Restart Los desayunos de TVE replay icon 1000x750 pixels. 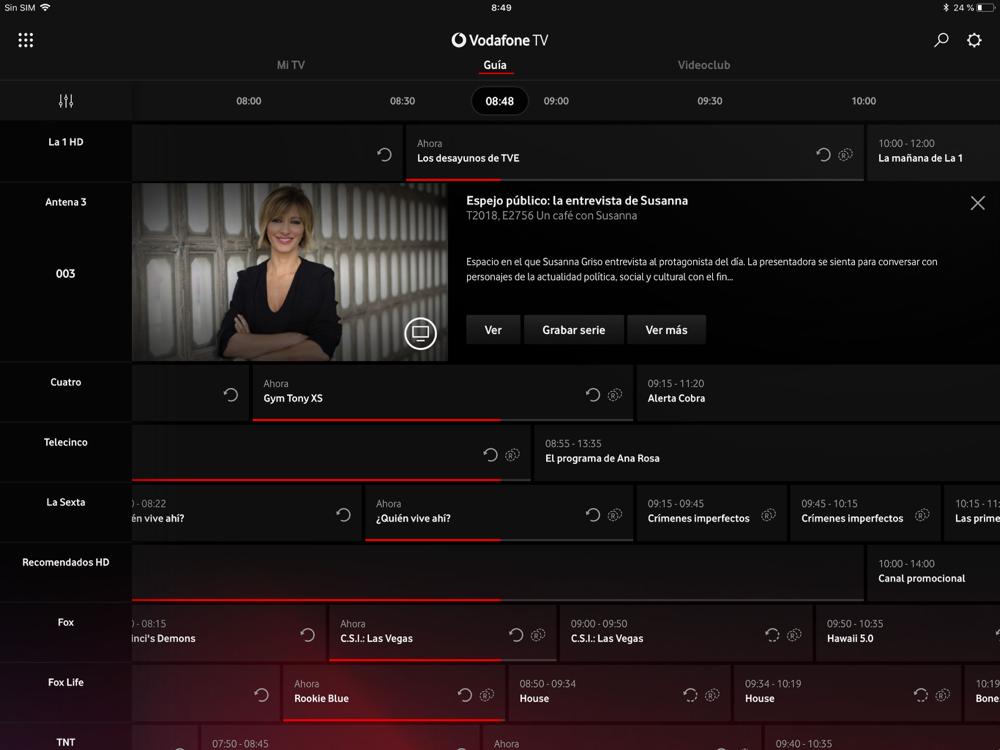(823, 154)
